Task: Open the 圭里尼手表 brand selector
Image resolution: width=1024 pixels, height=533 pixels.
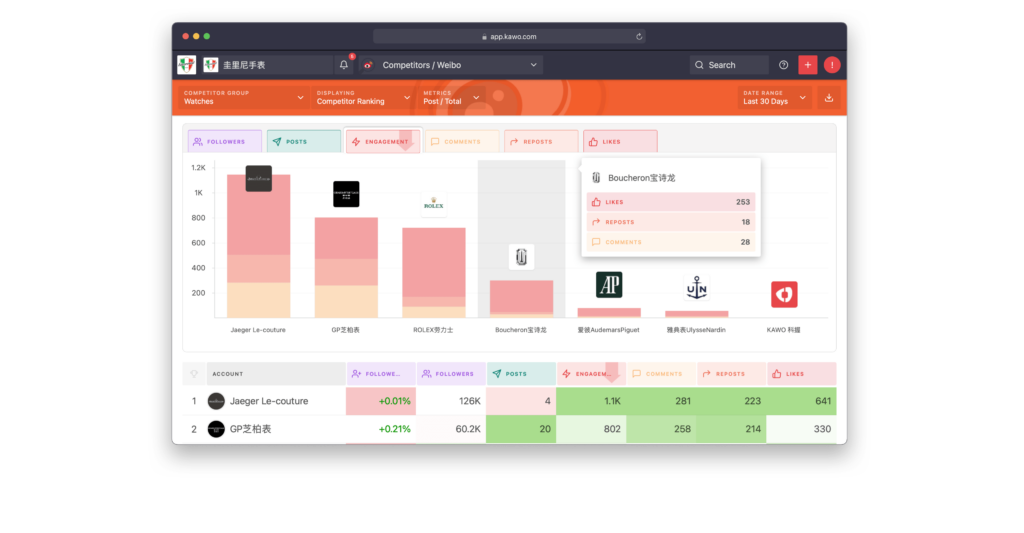Action: (x=267, y=65)
